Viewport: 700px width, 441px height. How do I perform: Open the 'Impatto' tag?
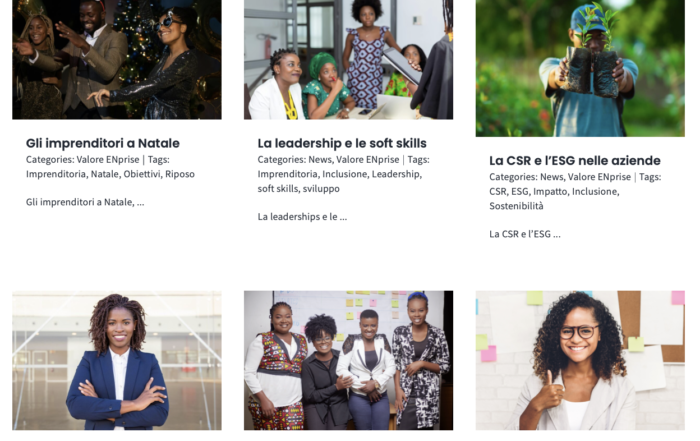[x=550, y=191]
